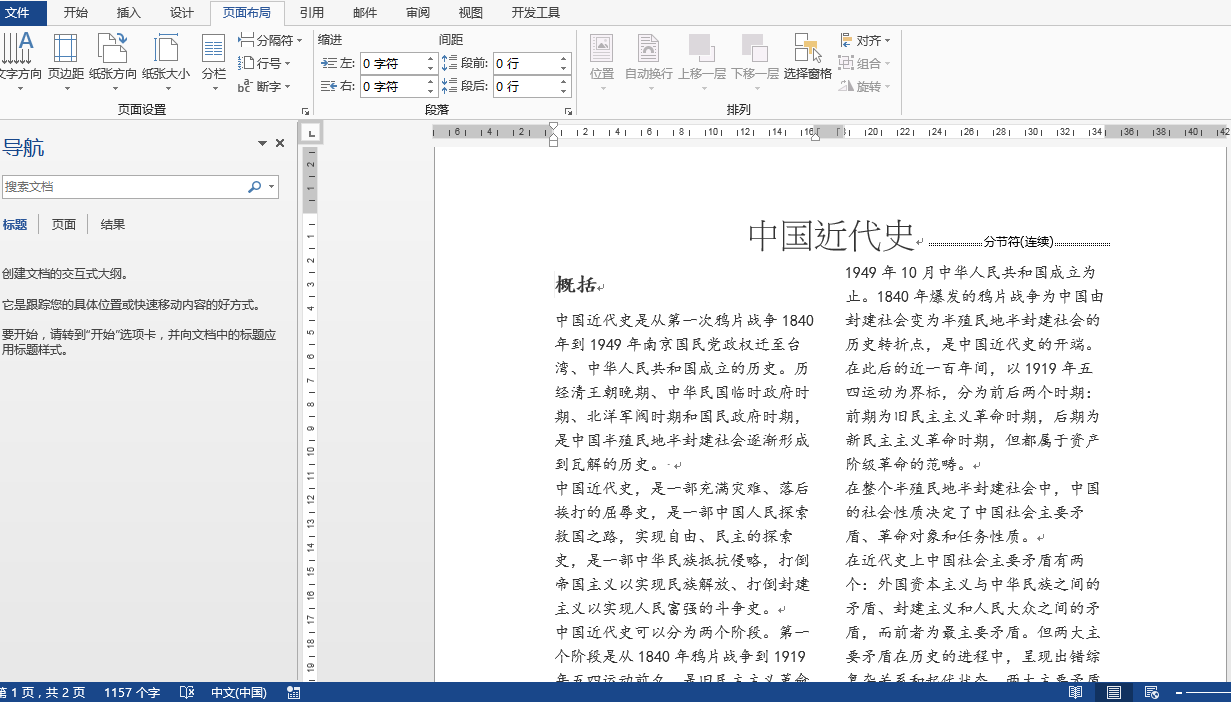Image resolution: width=1231 pixels, height=702 pixels.
Task: Expand the 对齐 align dropdown
Action: click(x=865, y=41)
